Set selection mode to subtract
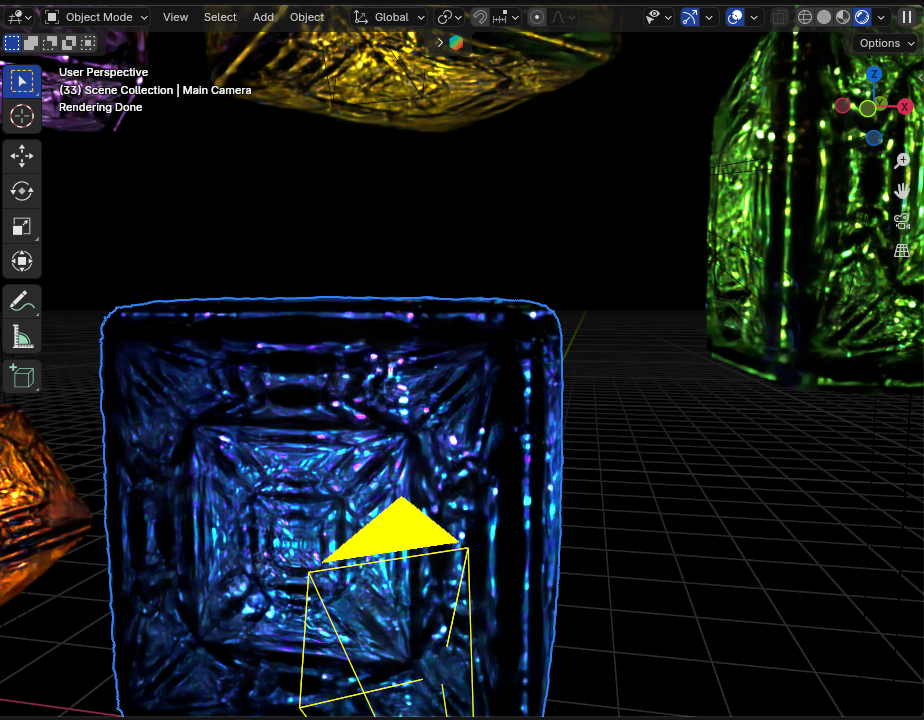This screenshot has width=924, height=720. (x=50, y=43)
